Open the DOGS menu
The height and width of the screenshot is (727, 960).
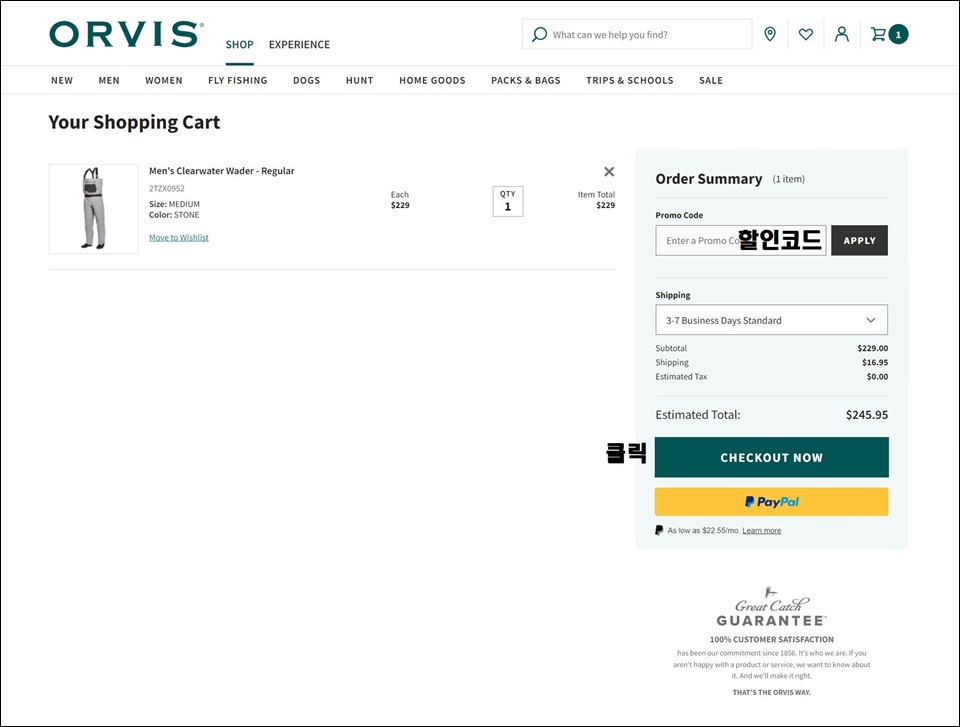[x=306, y=80]
